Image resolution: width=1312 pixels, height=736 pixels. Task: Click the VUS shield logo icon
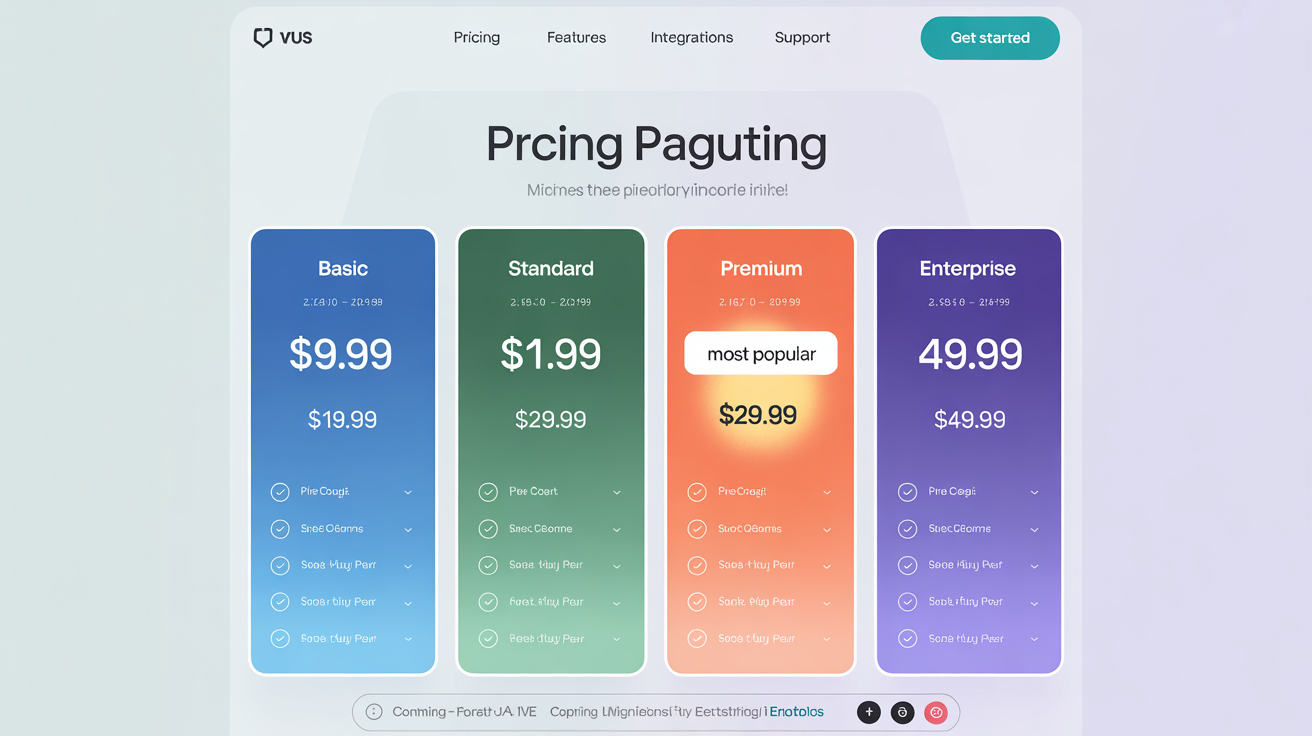click(x=263, y=37)
